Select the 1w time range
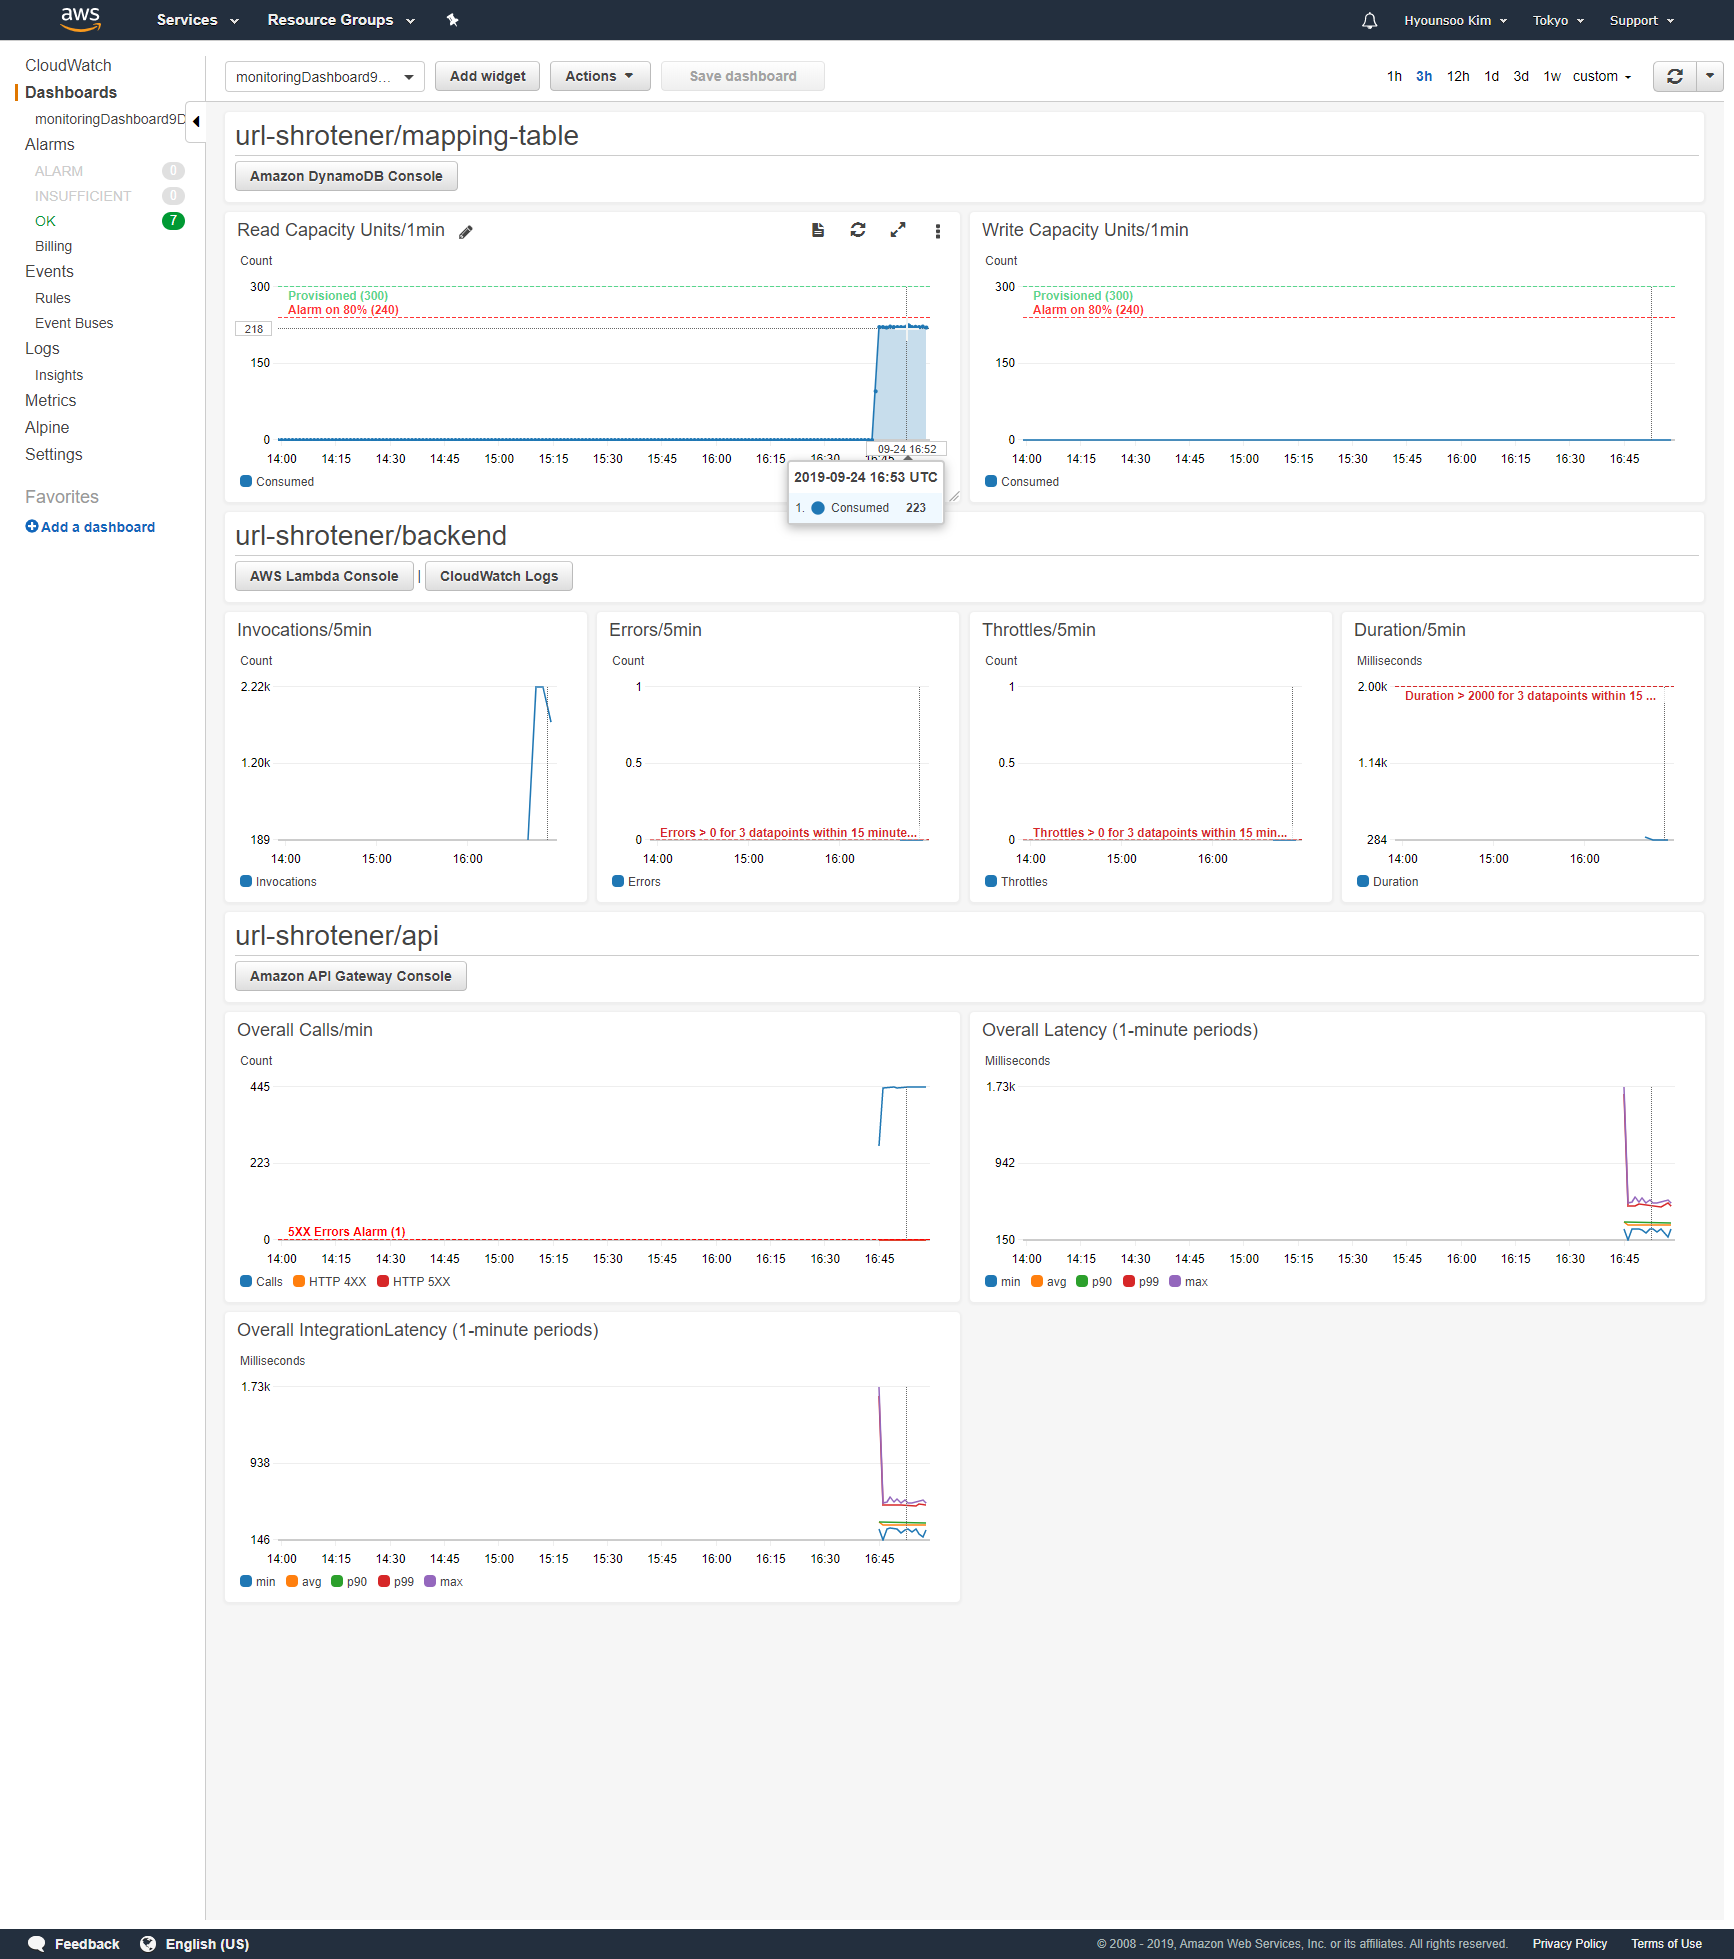 coord(1552,76)
